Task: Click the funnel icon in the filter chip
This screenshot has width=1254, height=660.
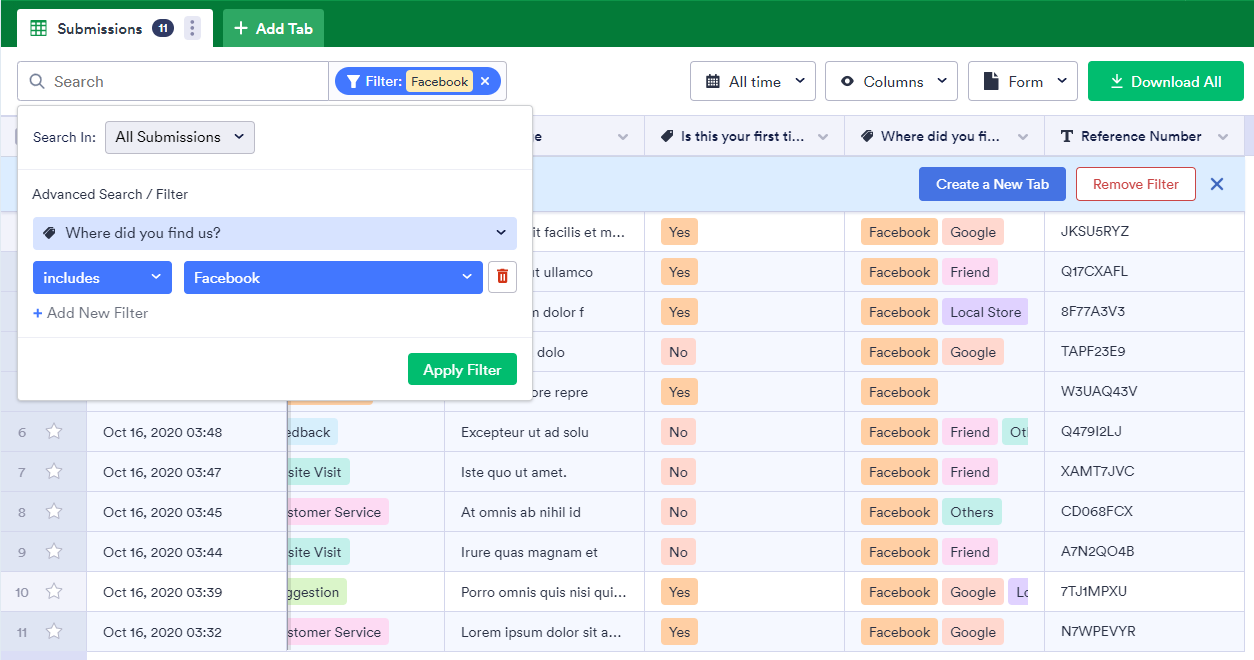Action: pos(353,82)
